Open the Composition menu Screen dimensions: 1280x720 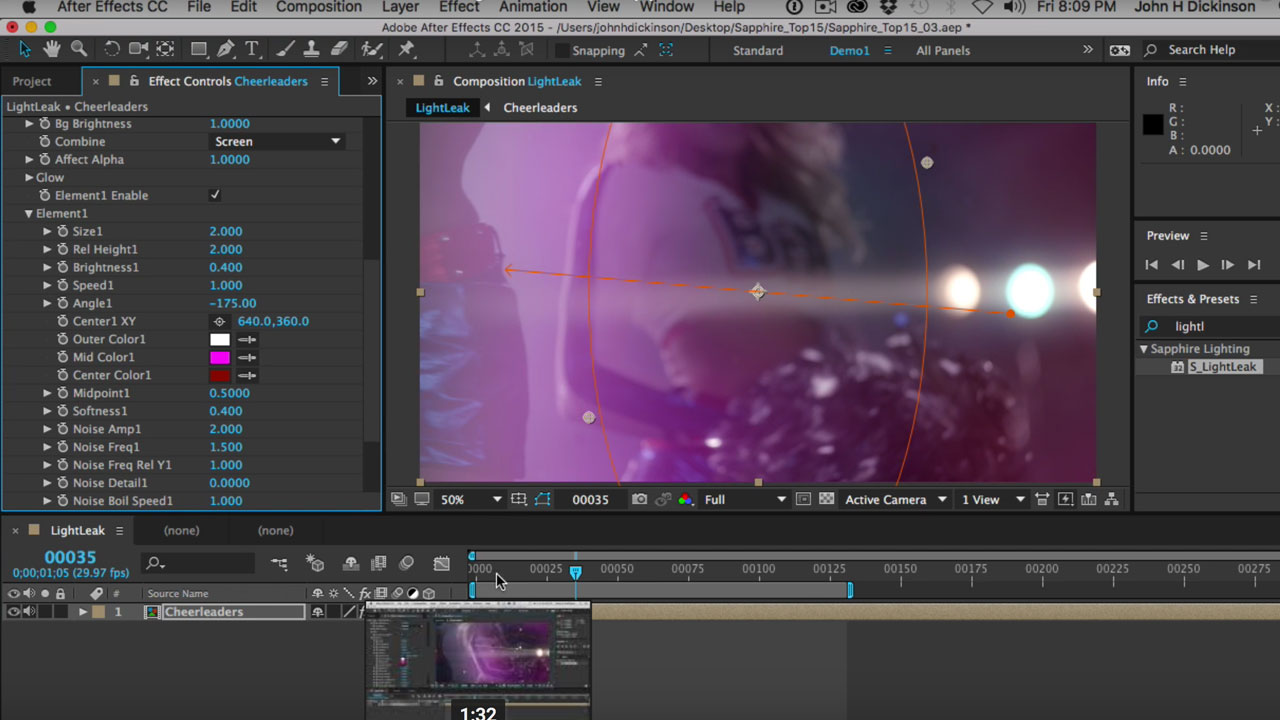pos(317,7)
